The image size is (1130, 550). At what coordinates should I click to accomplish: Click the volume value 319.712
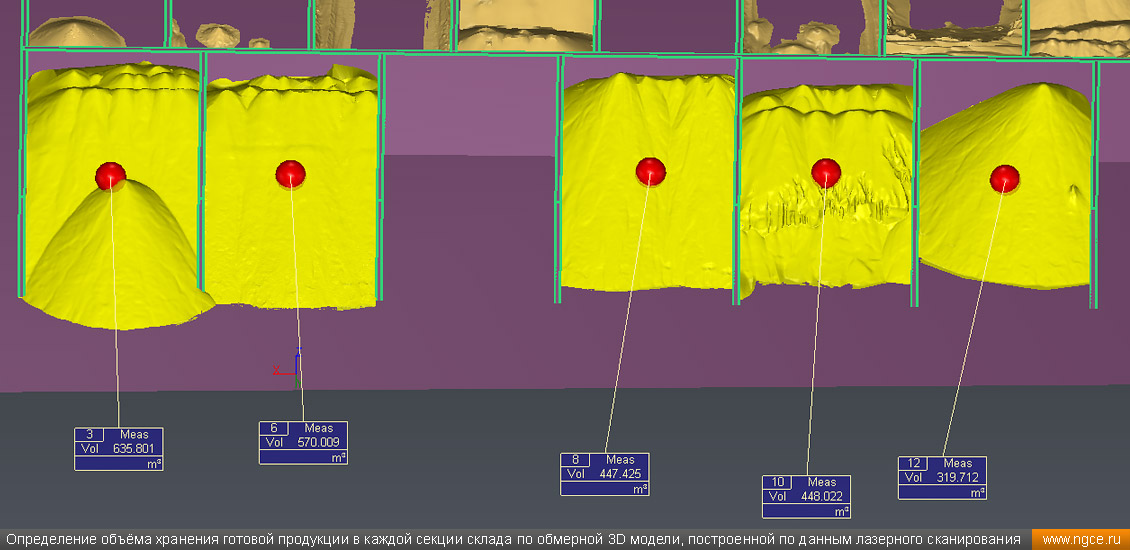click(x=957, y=477)
